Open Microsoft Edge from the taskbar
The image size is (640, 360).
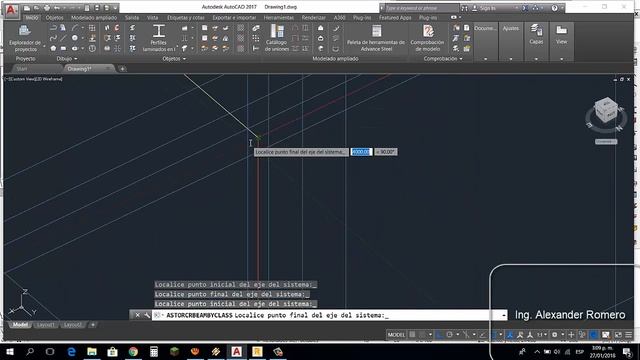point(71,351)
